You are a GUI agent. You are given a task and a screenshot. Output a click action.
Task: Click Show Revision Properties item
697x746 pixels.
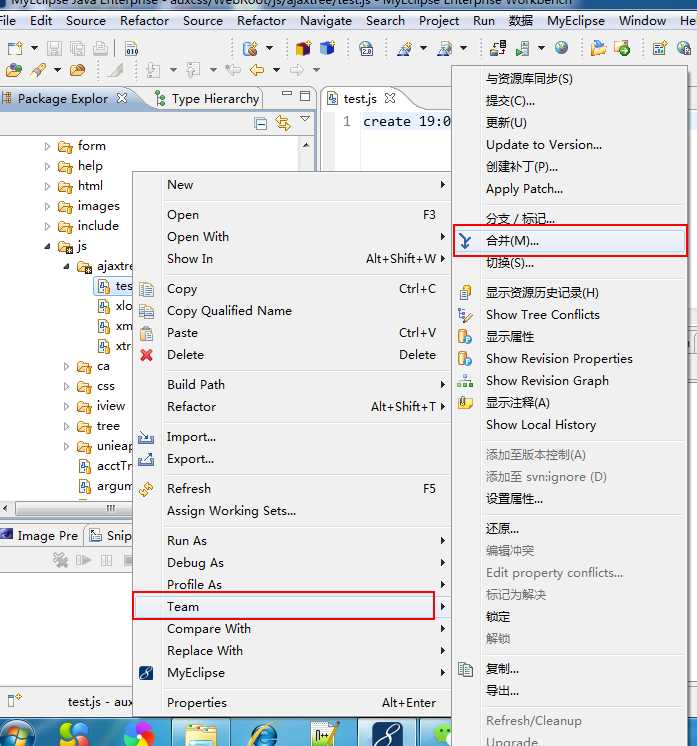(x=570, y=359)
